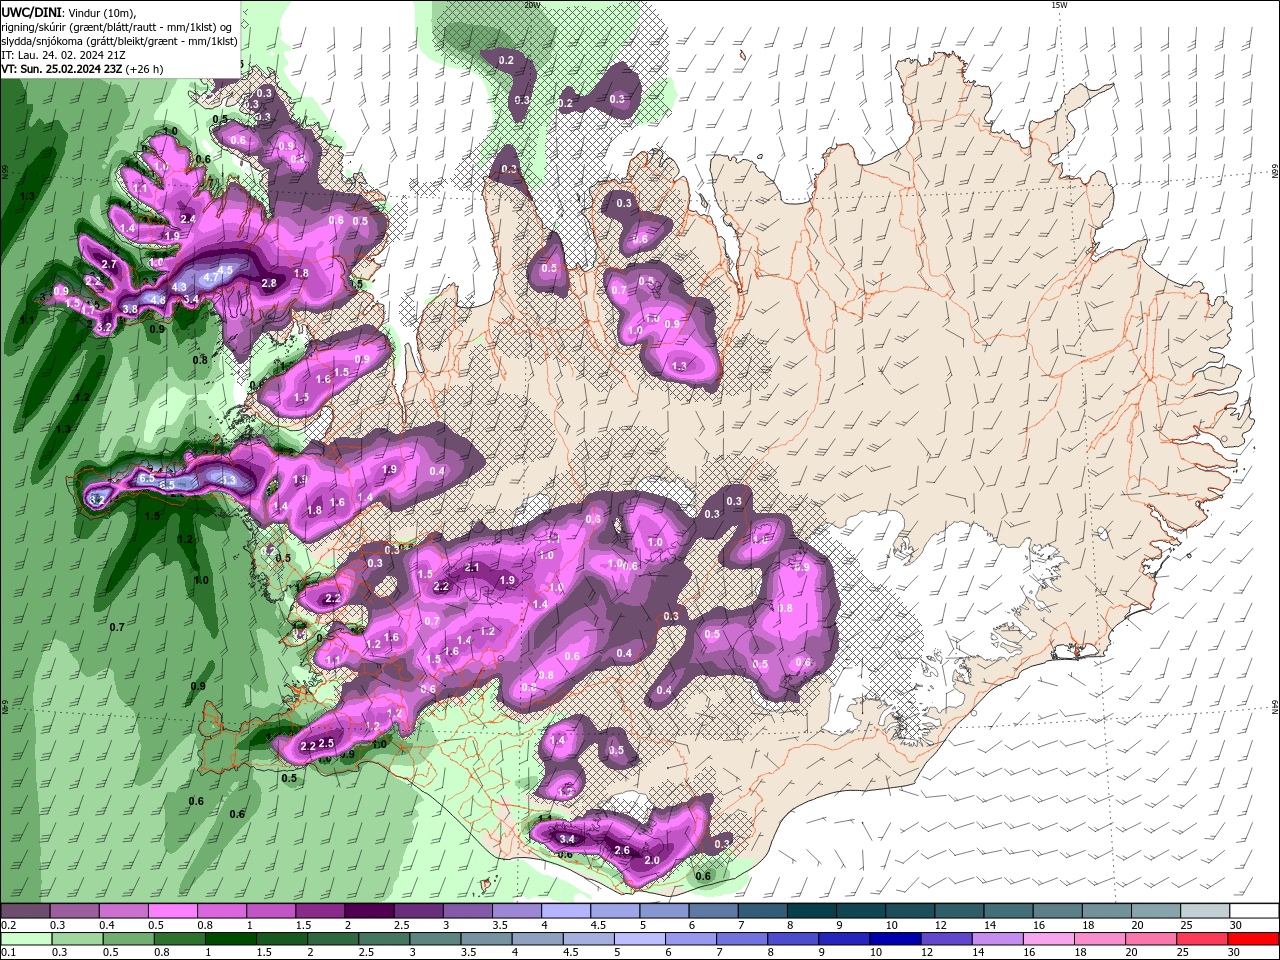Click the rose-red 25 mm rain legend swatch
This screenshot has width=1280, height=960.
1202,939
